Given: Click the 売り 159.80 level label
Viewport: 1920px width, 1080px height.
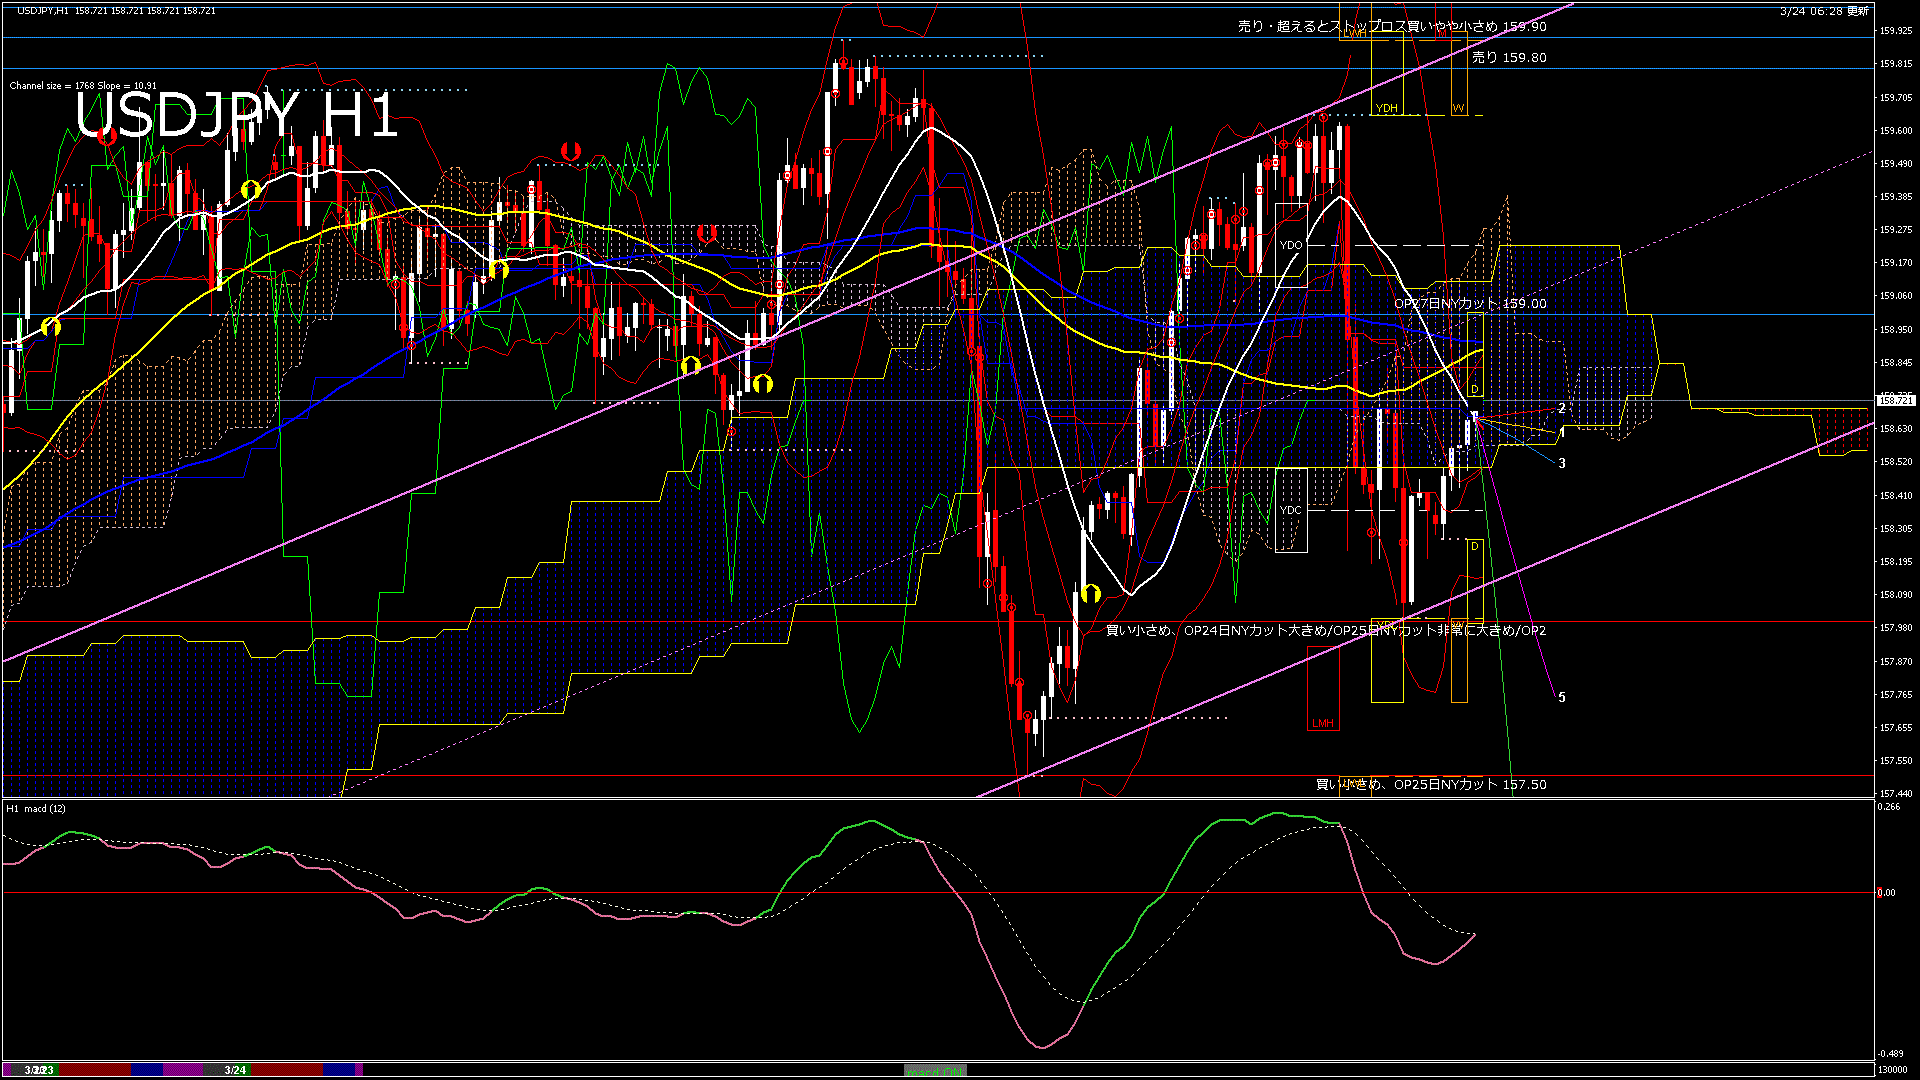Looking at the screenshot, I should (x=1509, y=58).
